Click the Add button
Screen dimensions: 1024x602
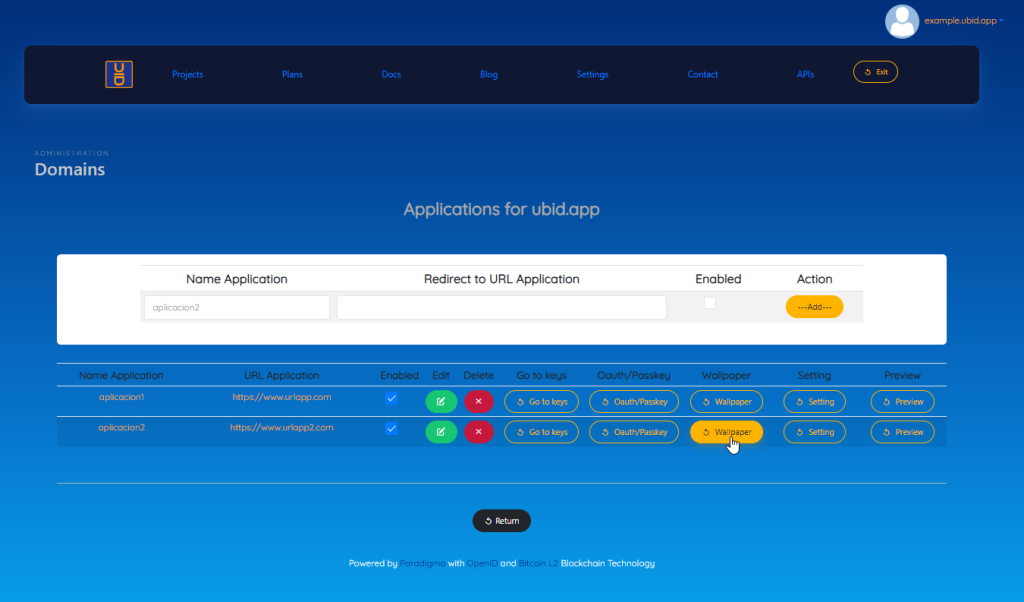coord(814,307)
